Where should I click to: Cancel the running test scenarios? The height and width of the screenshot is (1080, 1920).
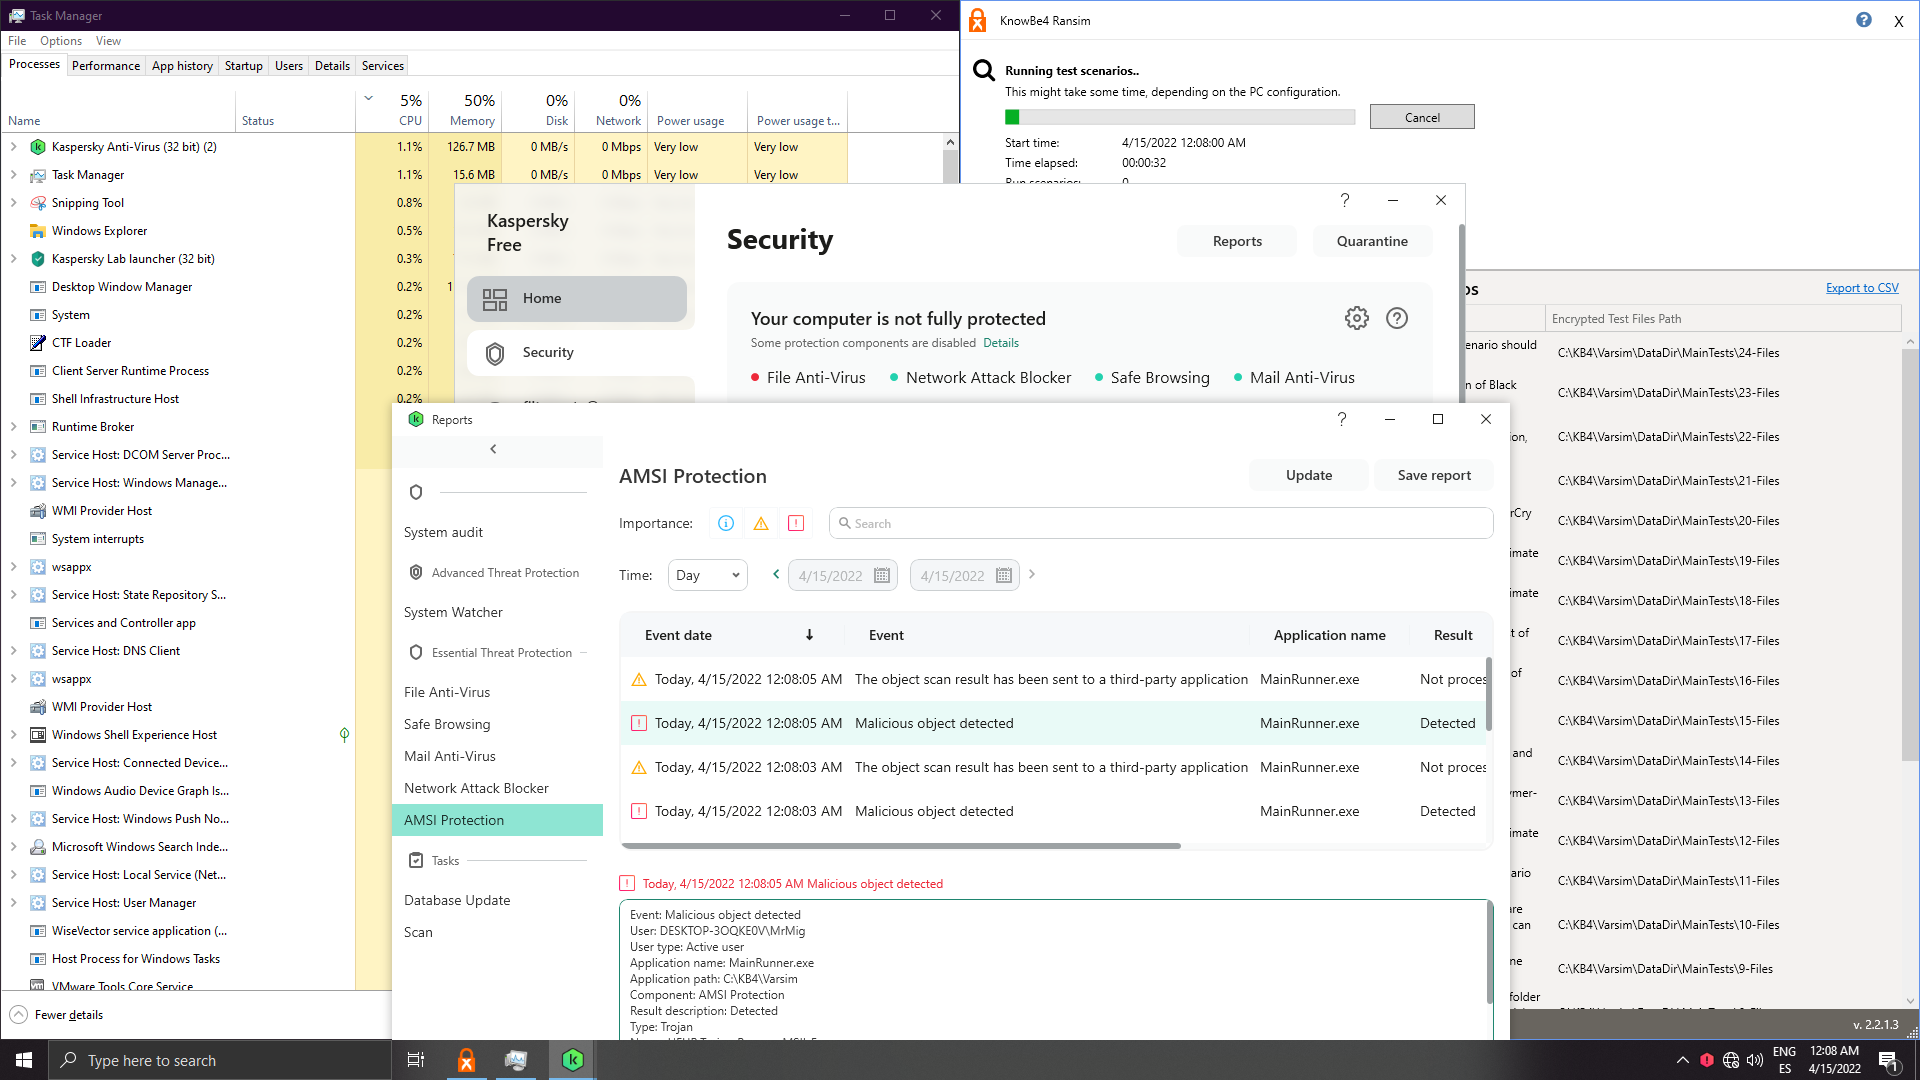pyautogui.click(x=1421, y=117)
